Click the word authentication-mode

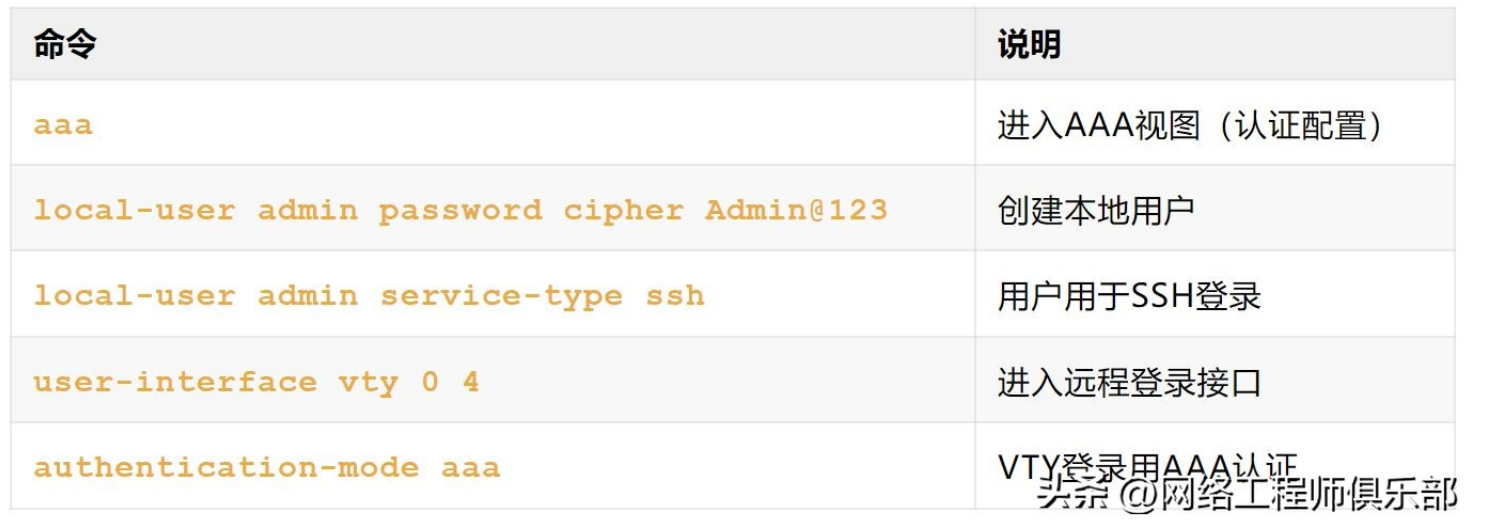[226, 468]
